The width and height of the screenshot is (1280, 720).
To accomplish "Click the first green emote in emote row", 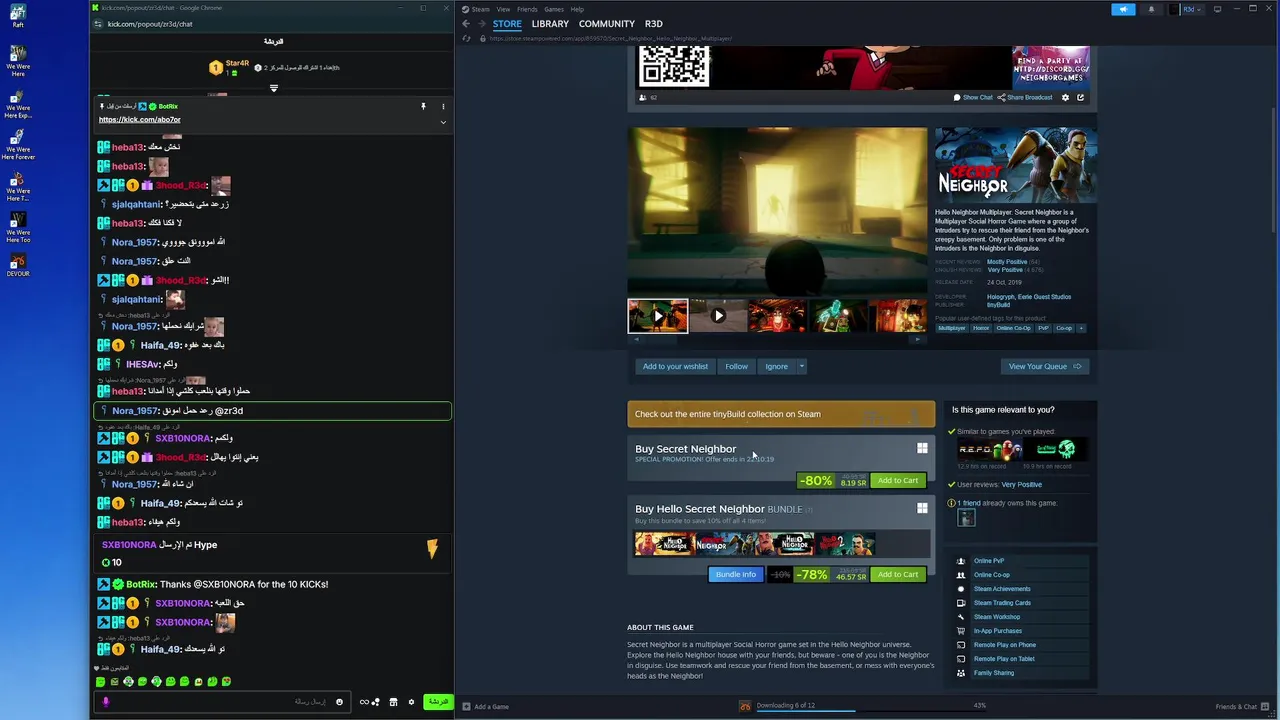I will pos(100,682).
